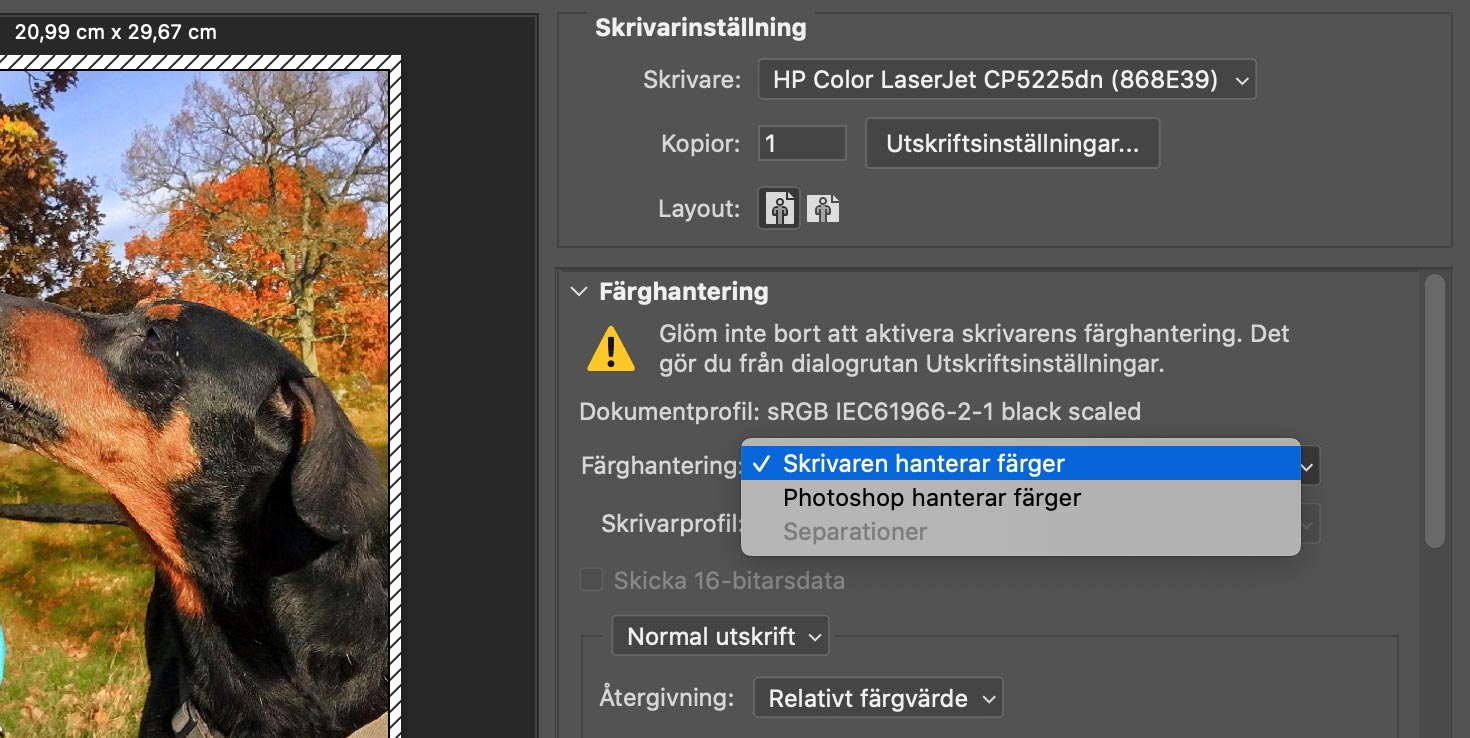The image size is (1470, 738).
Task: Choose Skrivaren hanterar färger option
Action: [1020, 464]
